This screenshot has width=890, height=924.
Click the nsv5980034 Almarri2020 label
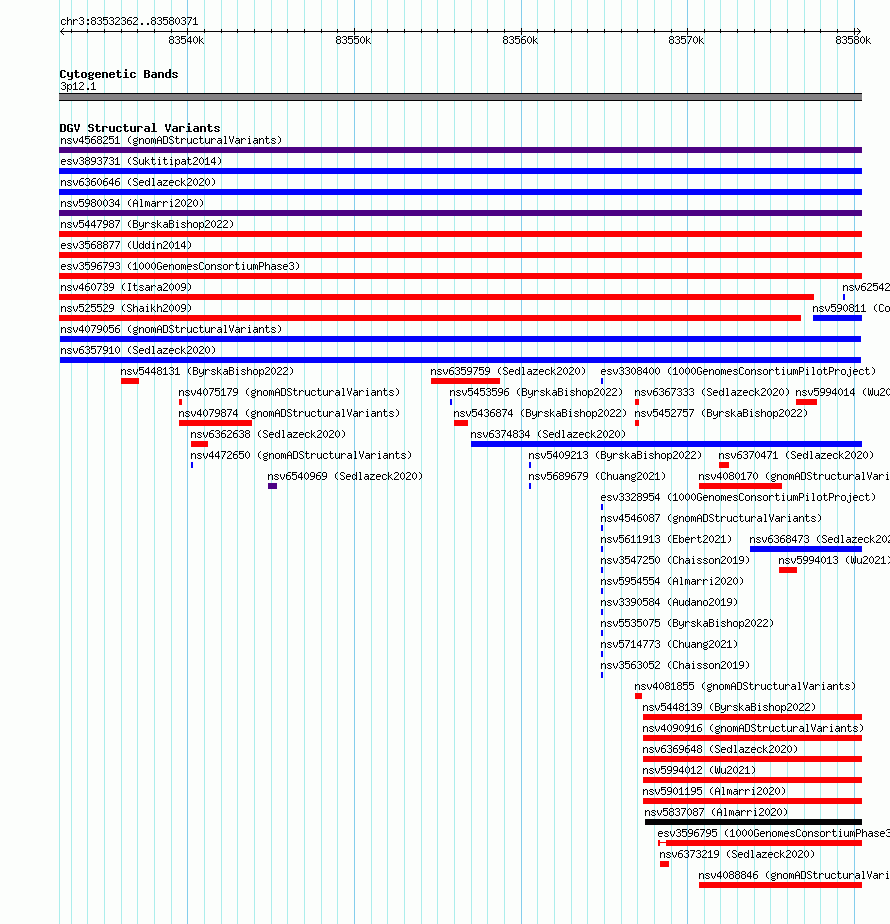click(x=132, y=203)
